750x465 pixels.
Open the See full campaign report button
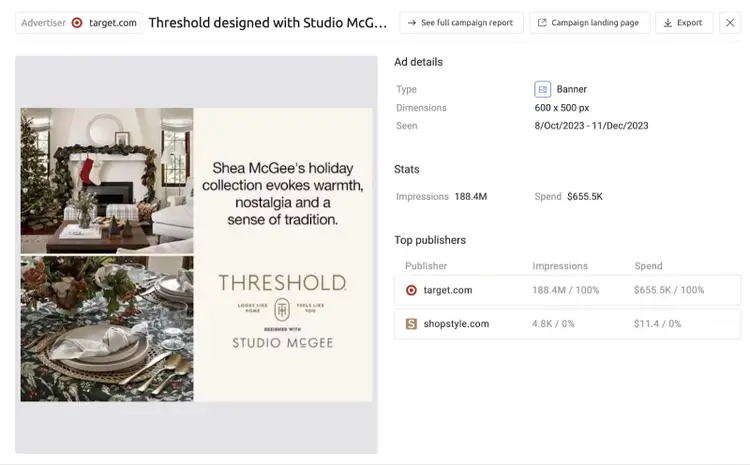point(461,22)
